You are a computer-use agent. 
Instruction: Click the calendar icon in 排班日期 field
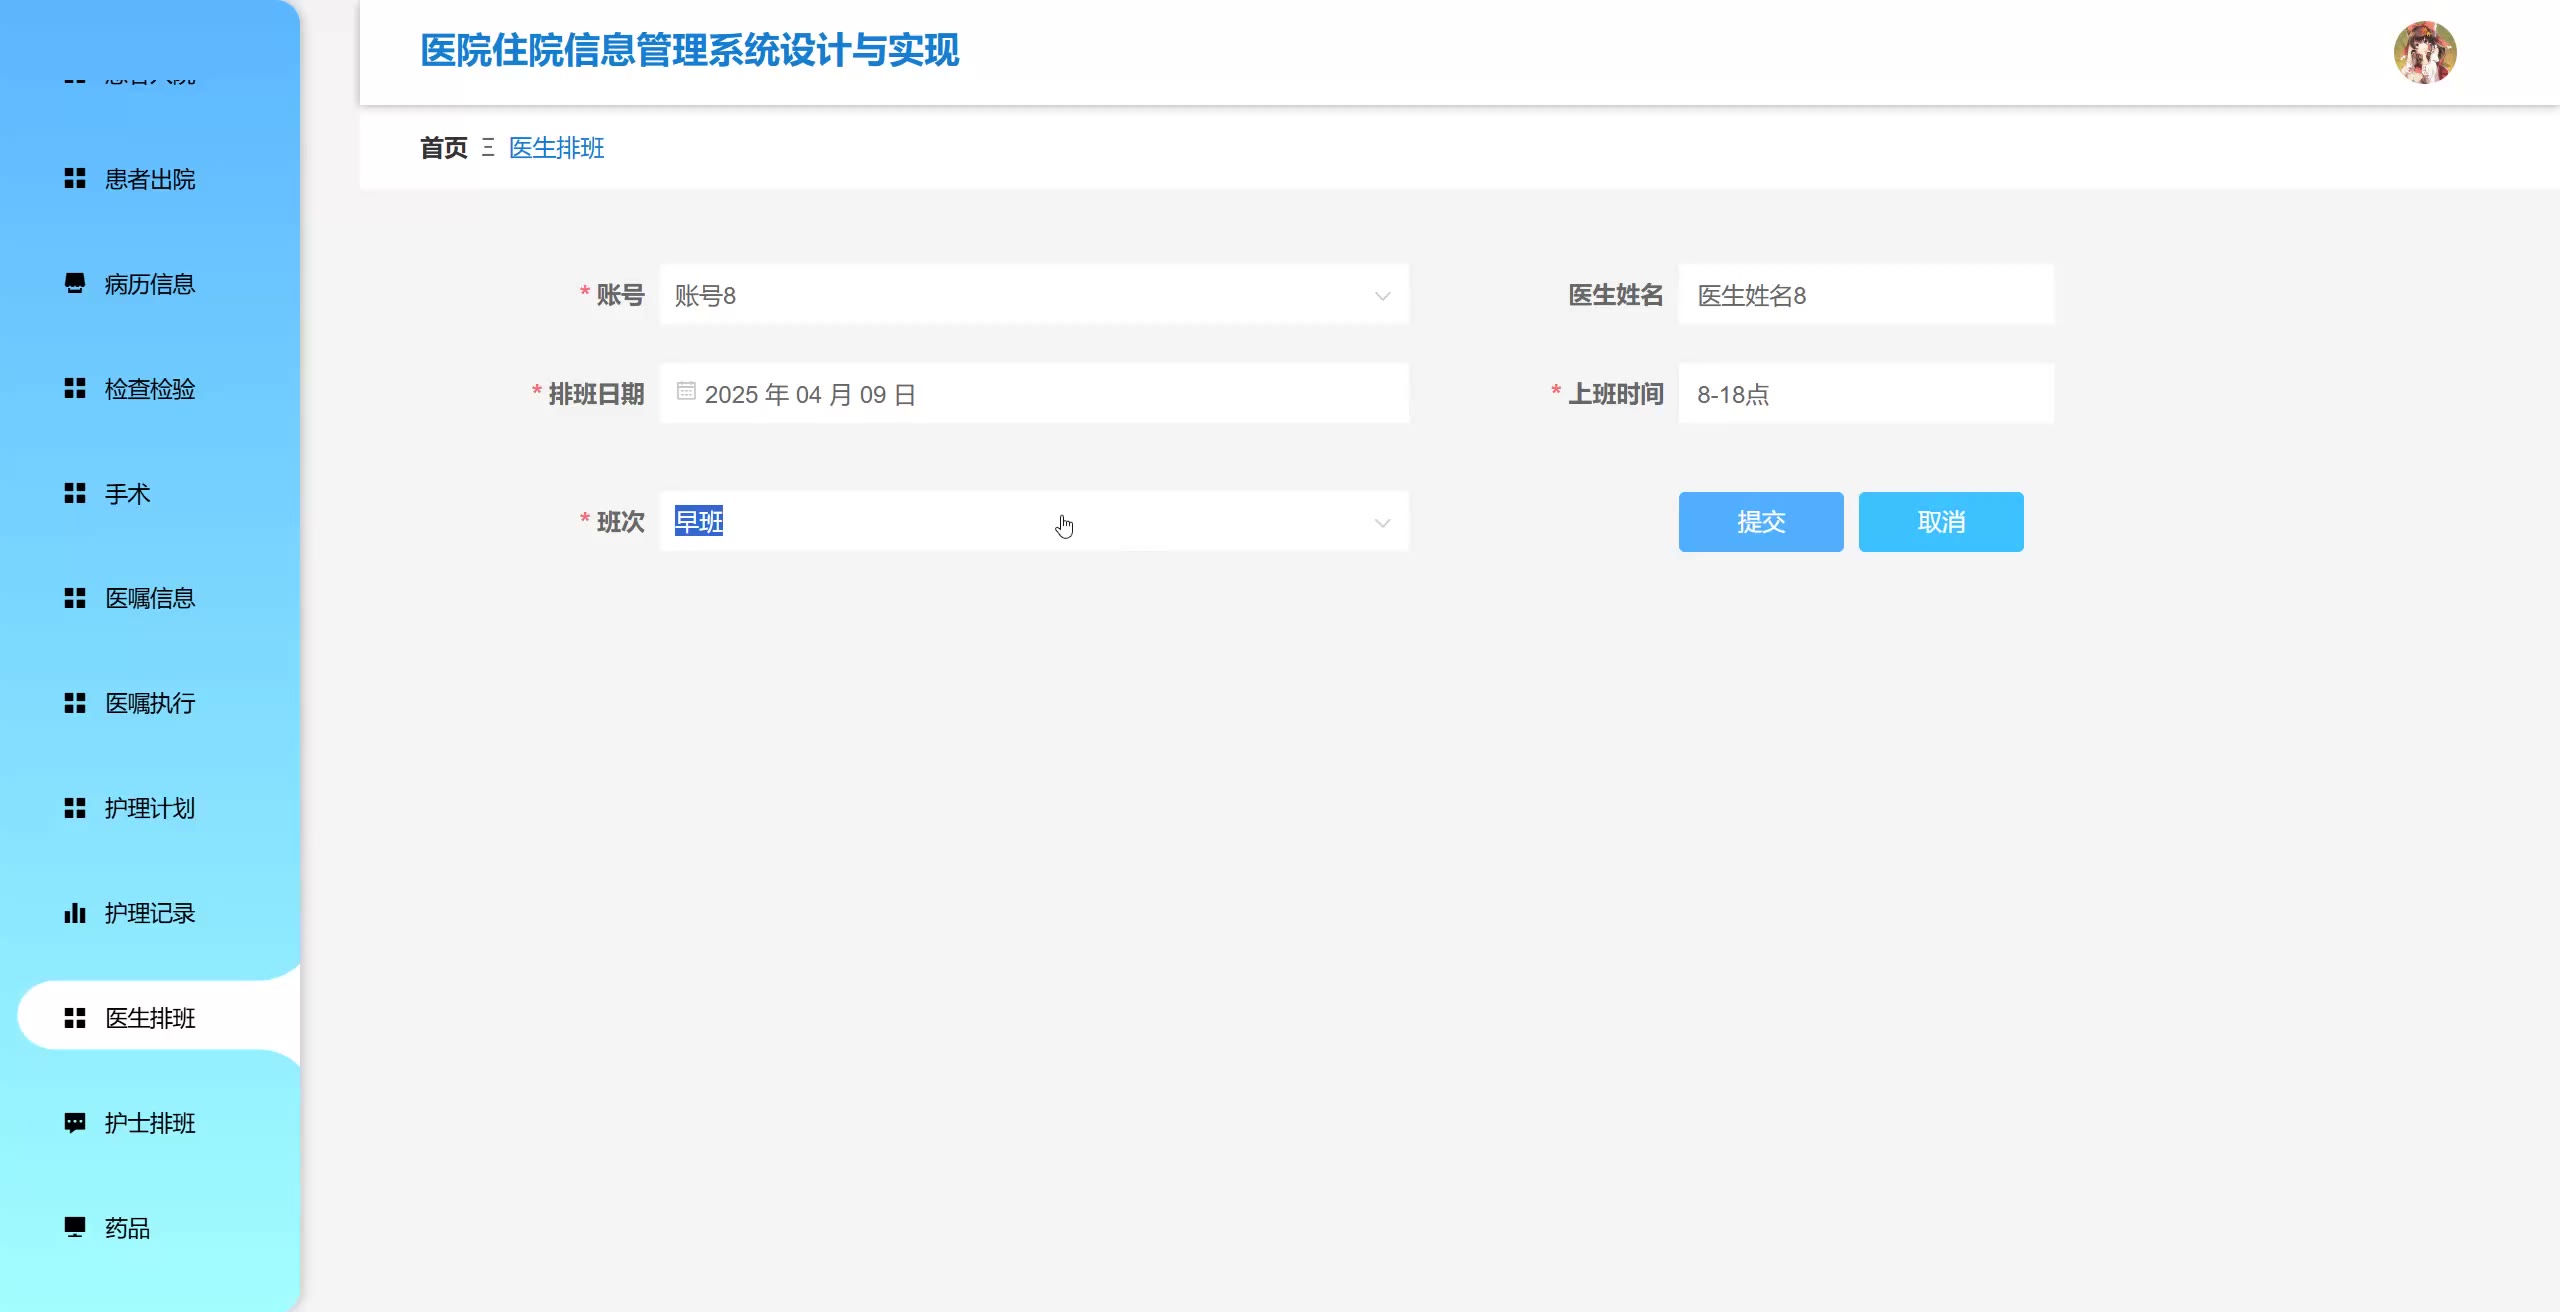coord(686,392)
